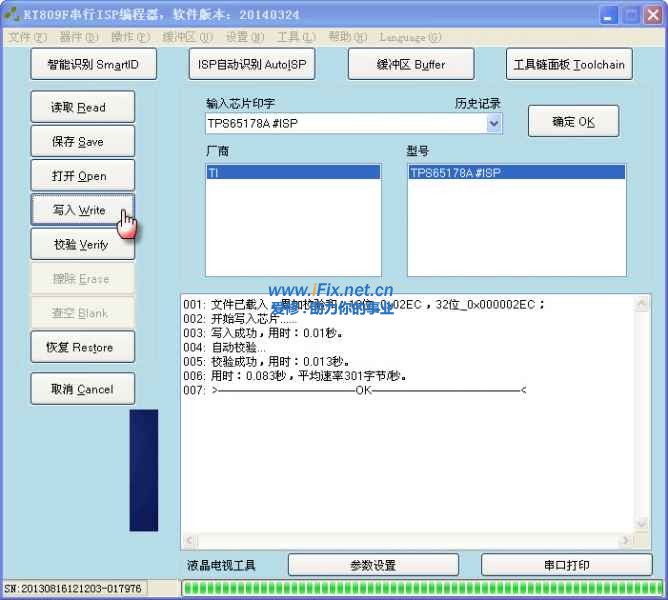Screen dimensions: 668x600
Task: Open the Toolchain panel button
Action: tap(568, 64)
